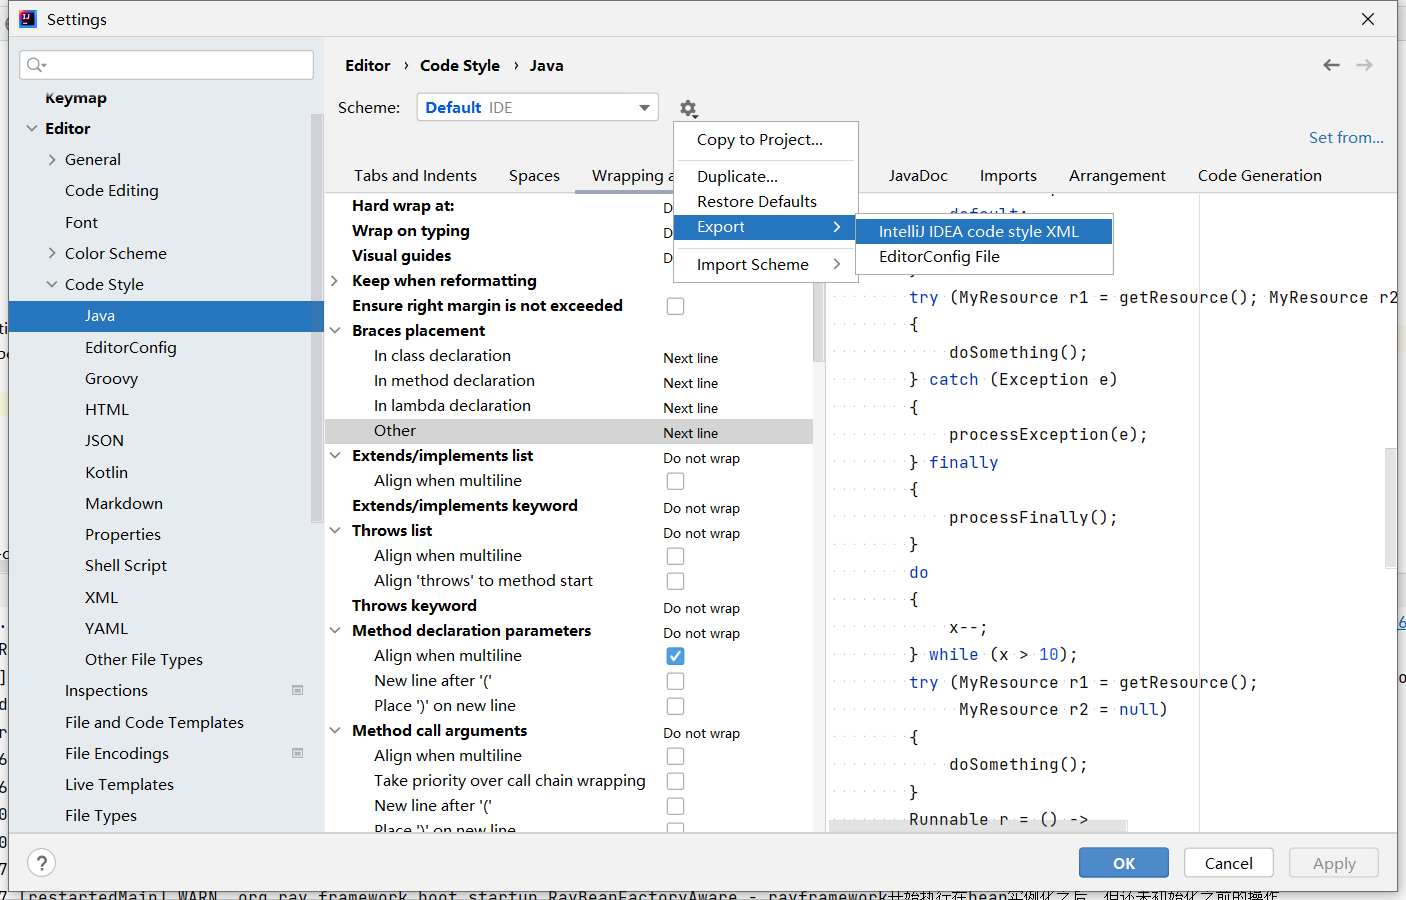Open File and Code Templates settings
Screen dimensions: 1406x900
click(x=154, y=722)
